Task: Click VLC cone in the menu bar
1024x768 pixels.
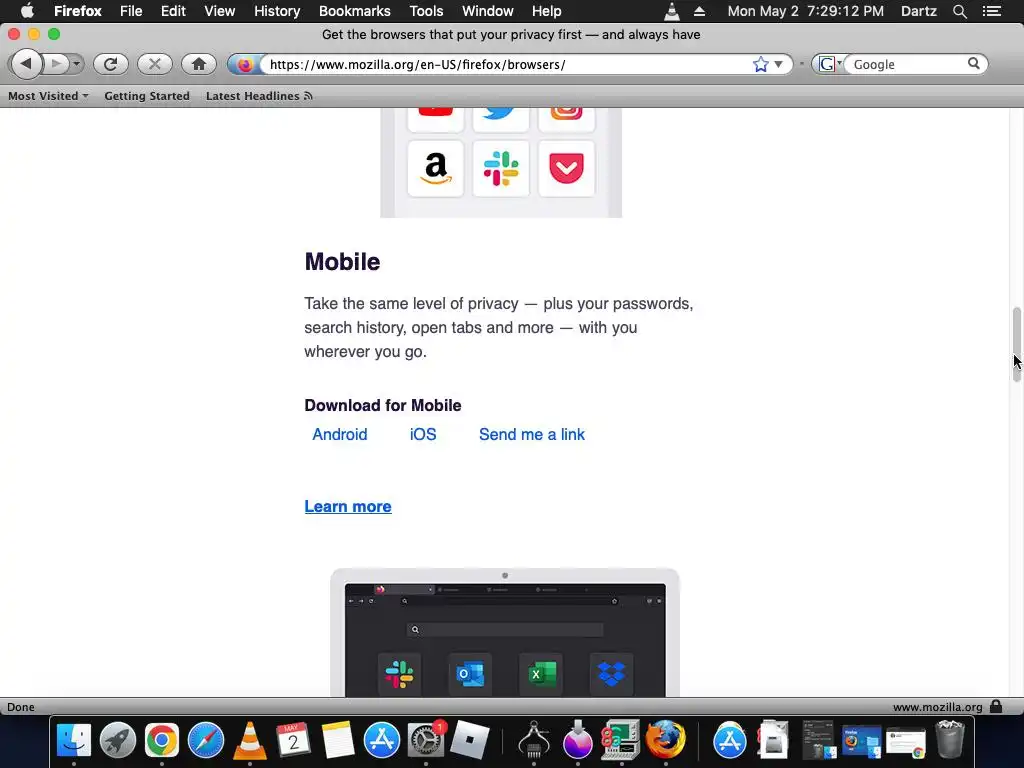Action: pyautogui.click(x=671, y=11)
